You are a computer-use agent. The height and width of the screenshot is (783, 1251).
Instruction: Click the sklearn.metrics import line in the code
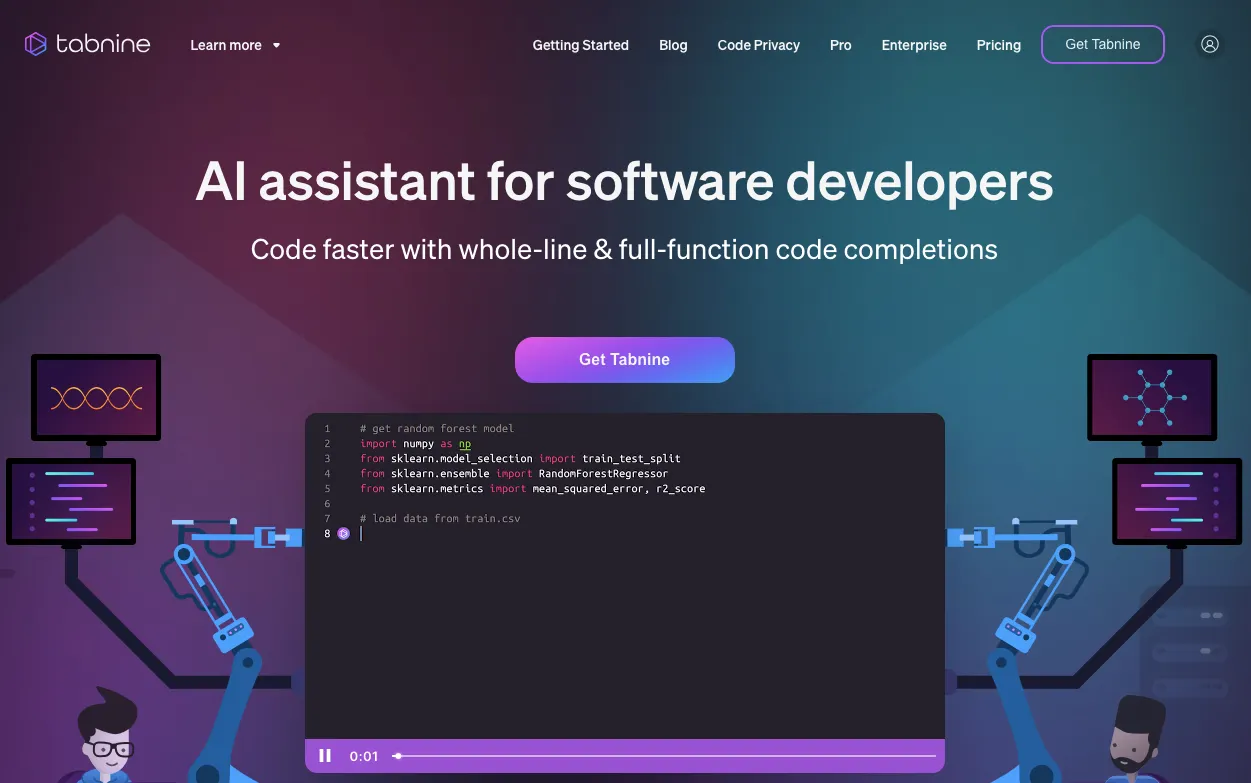click(532, 489)
